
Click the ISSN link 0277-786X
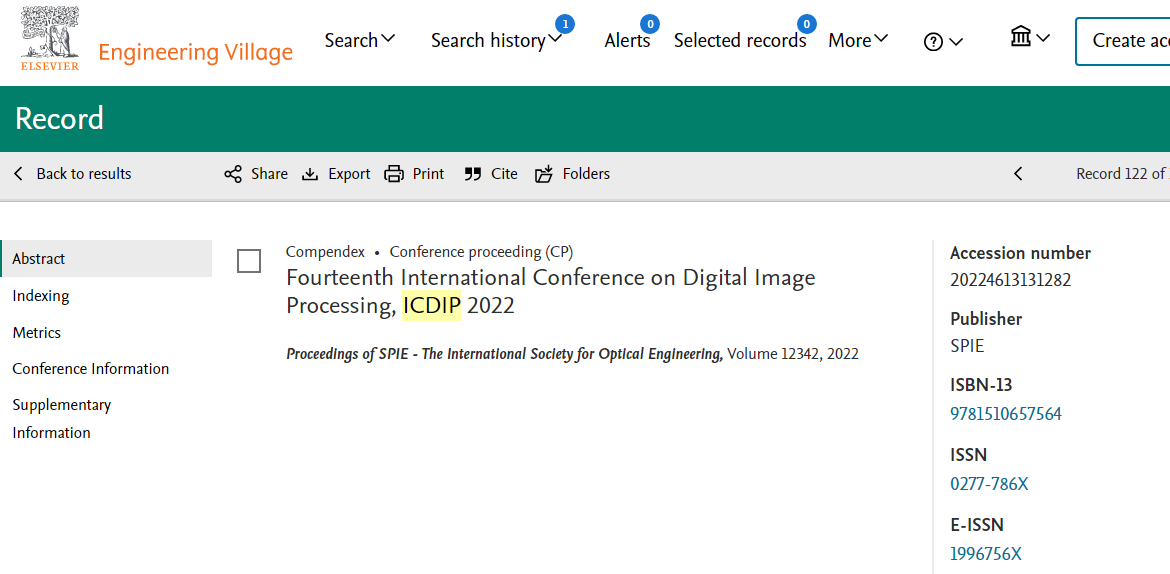(x=989, y=484)
